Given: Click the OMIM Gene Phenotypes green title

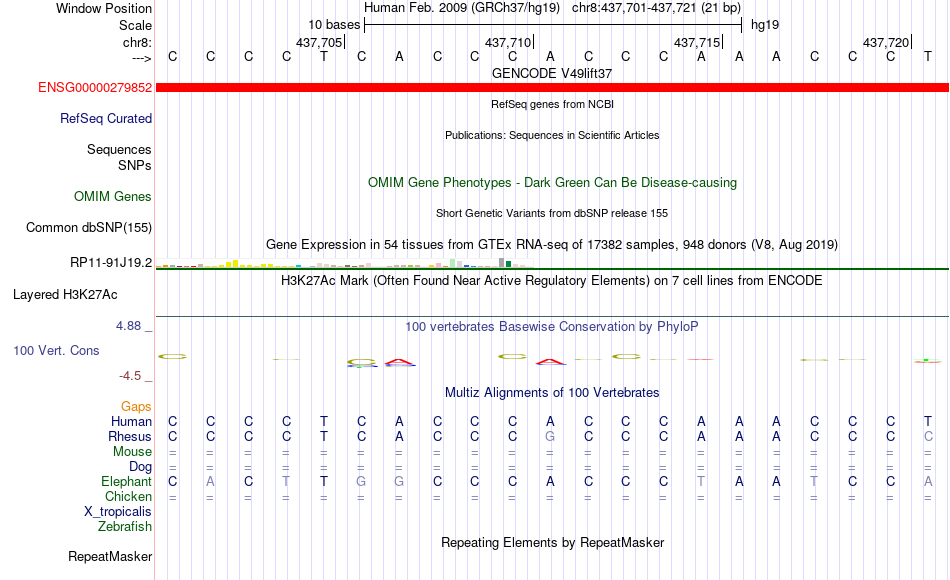Looking at the screenshot, I should pos(552,182).
